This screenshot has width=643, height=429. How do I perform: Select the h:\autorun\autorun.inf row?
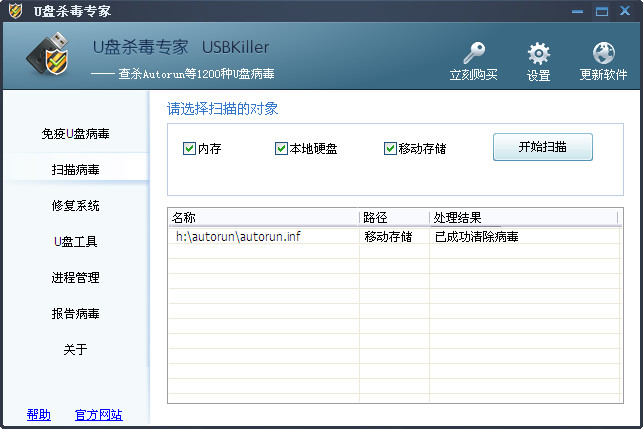pos(395,237)
